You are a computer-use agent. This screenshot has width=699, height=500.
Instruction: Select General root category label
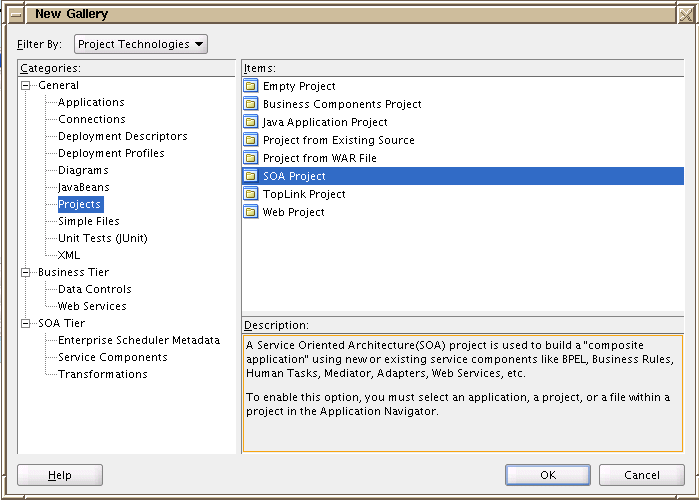tap(58, 85)
